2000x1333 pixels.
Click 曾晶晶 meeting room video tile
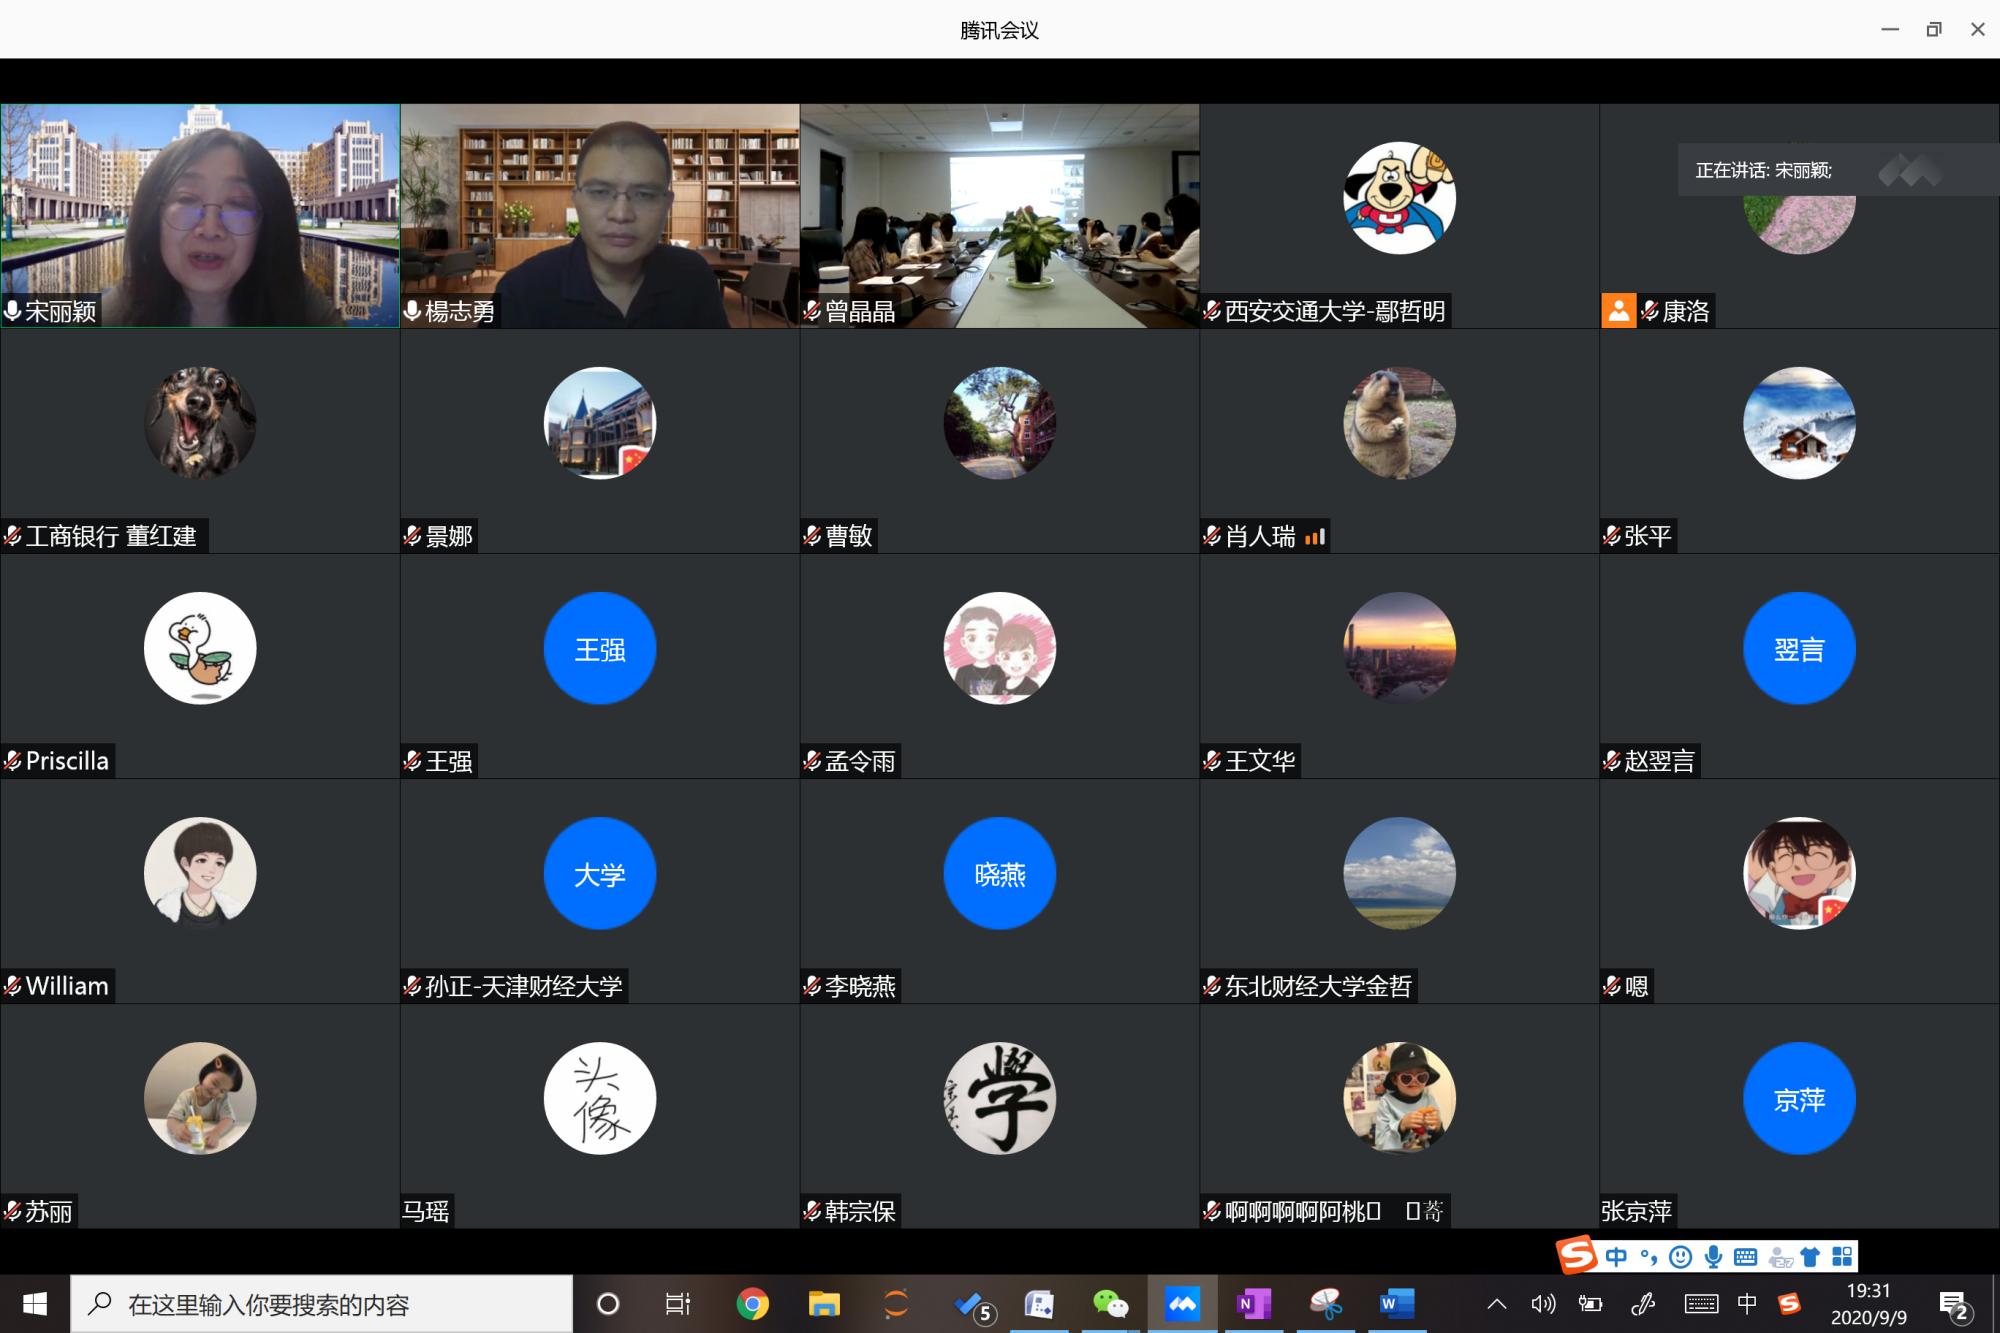pyautogui.click(x=1000, y=215)
